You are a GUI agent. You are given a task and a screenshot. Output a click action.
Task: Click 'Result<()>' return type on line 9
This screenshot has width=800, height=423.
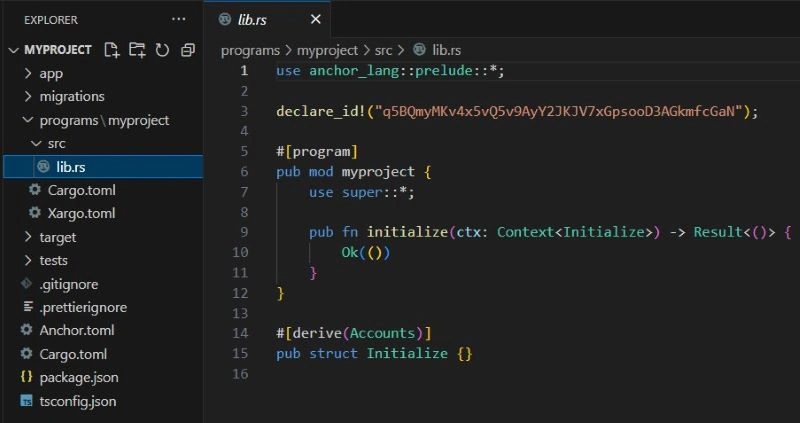735,232
